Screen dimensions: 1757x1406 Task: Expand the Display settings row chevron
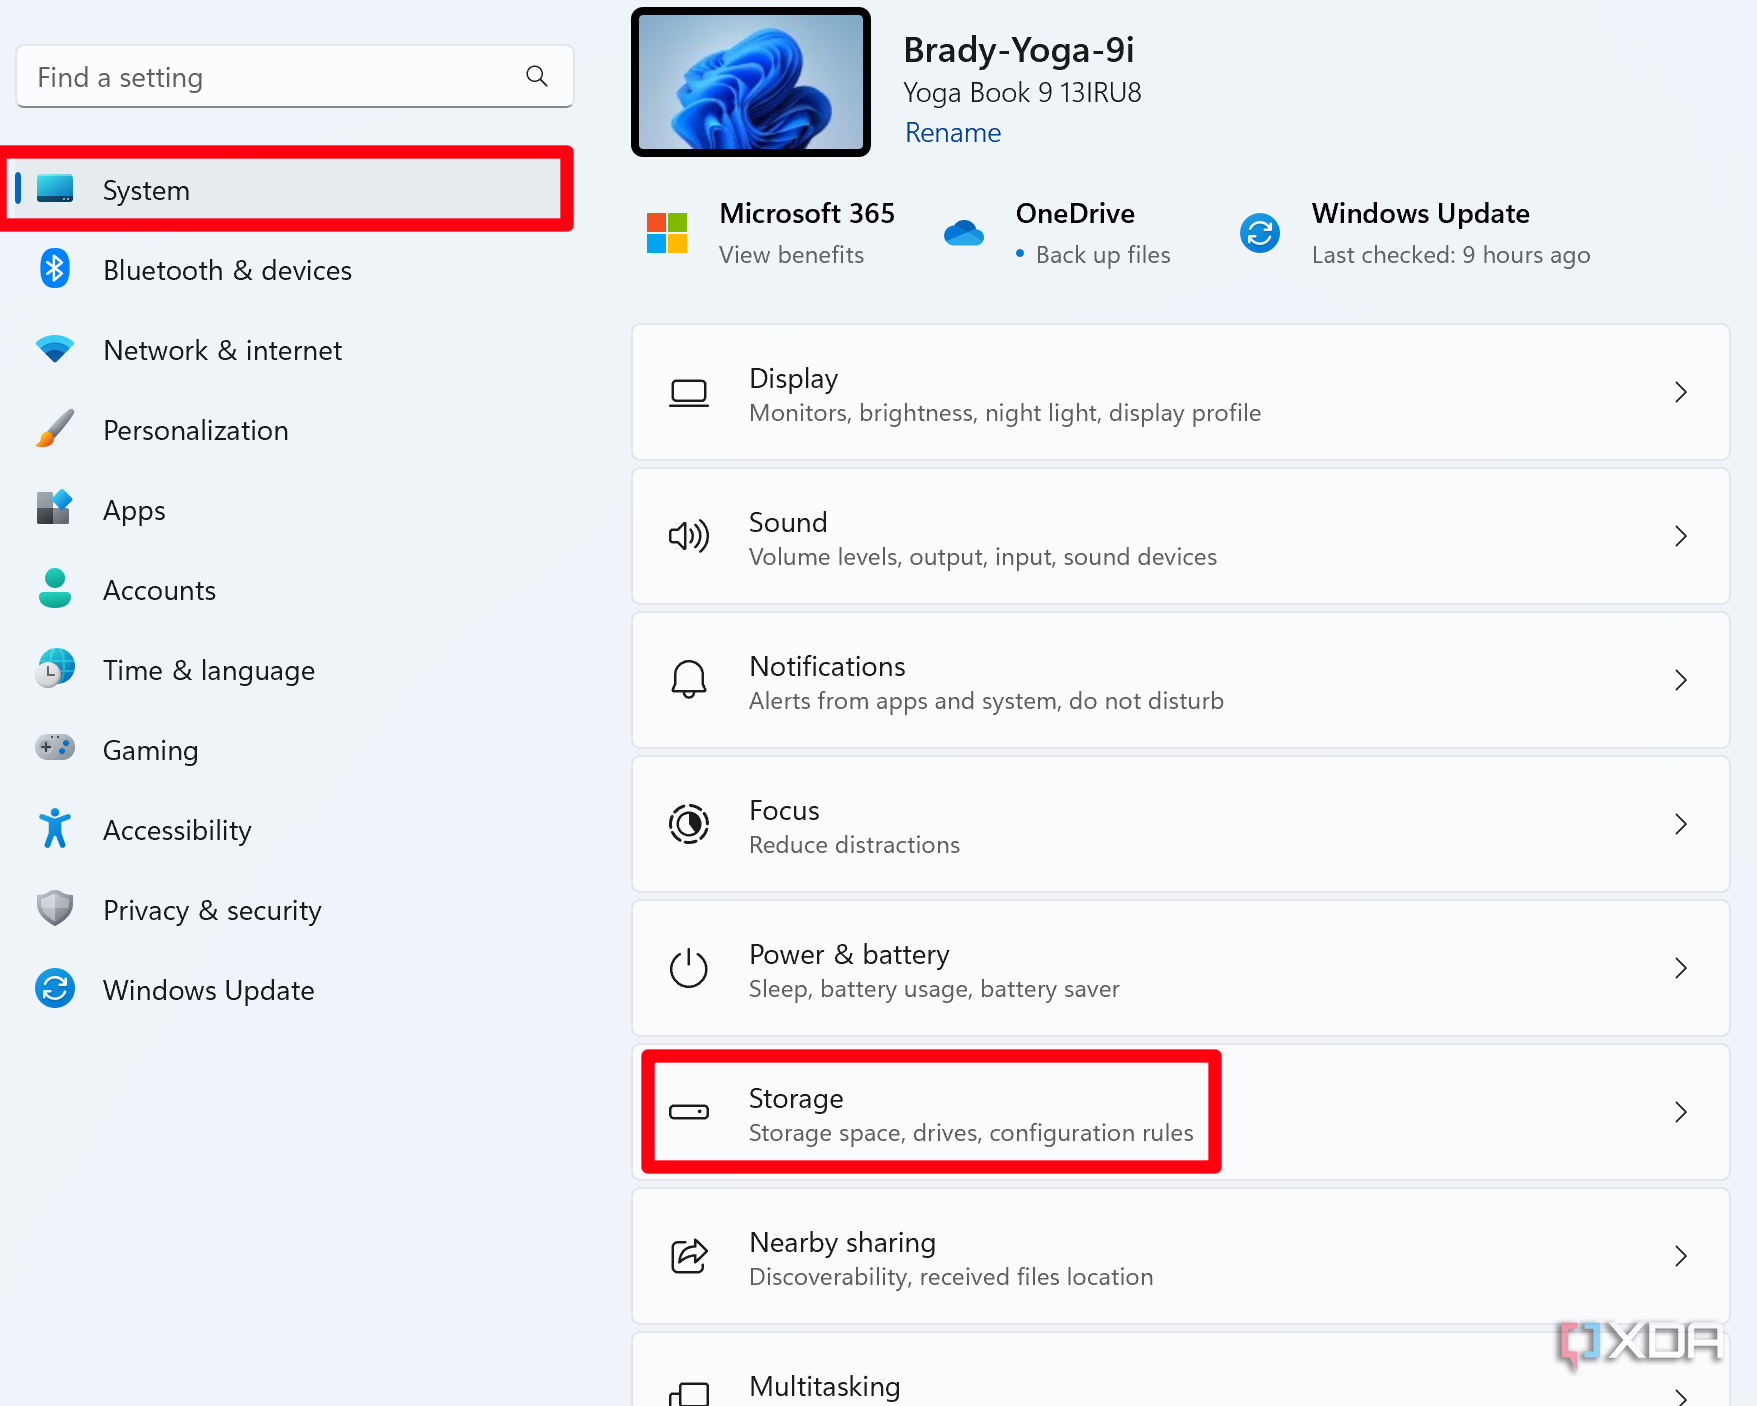(1682, 392)
